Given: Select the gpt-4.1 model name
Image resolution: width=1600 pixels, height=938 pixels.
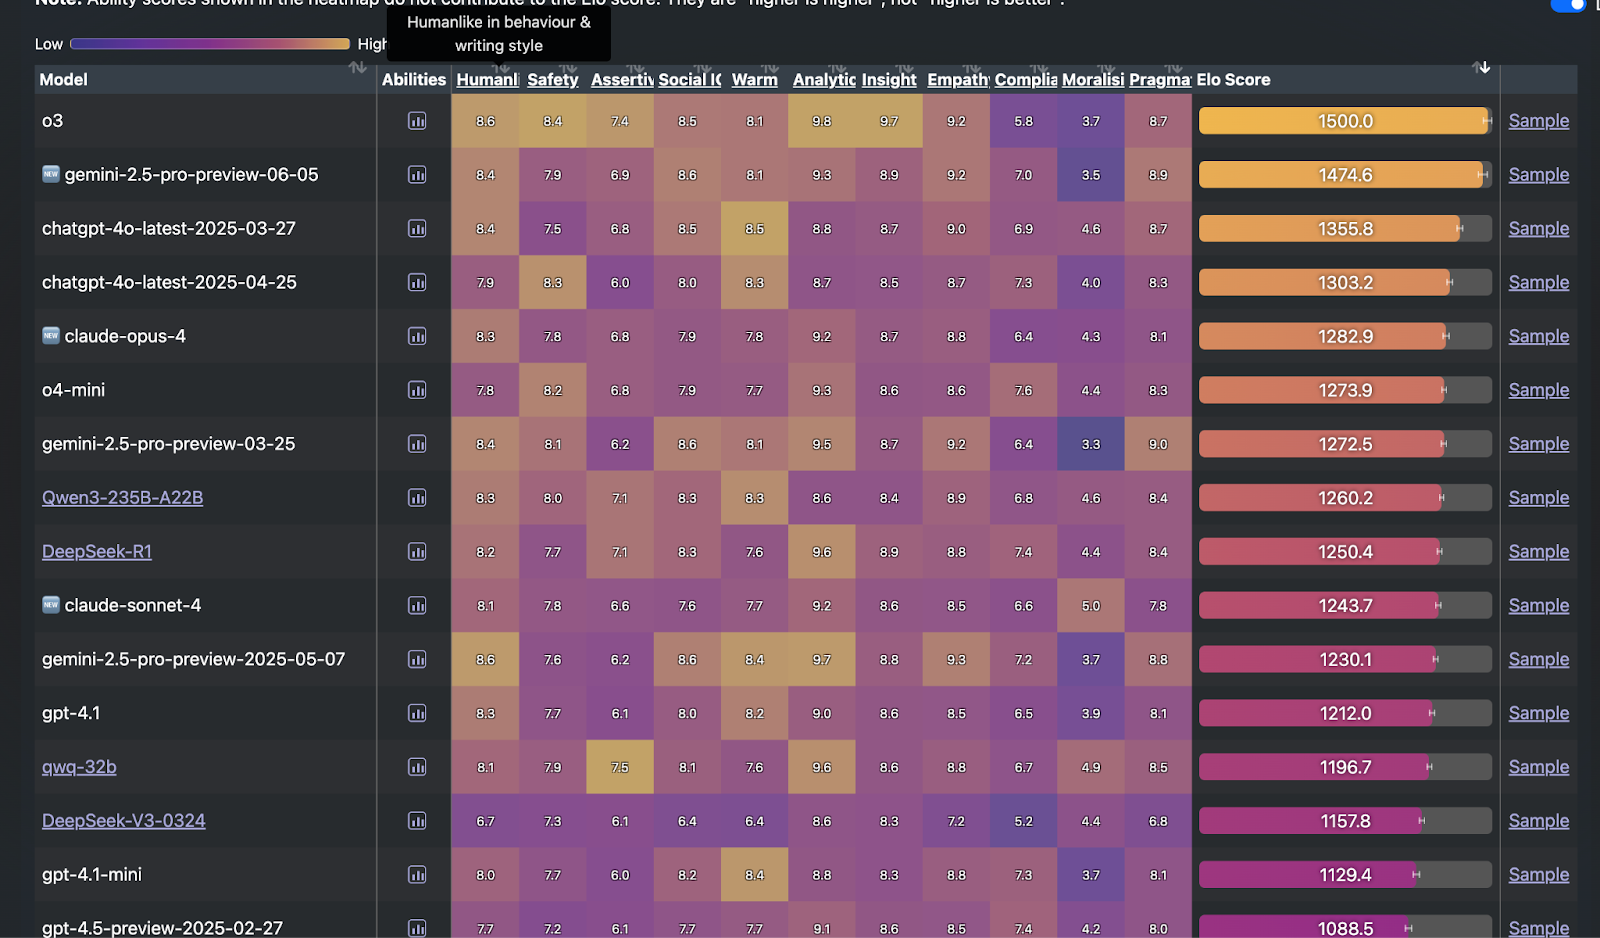Looking at the screenshot, I should point(71,714).
